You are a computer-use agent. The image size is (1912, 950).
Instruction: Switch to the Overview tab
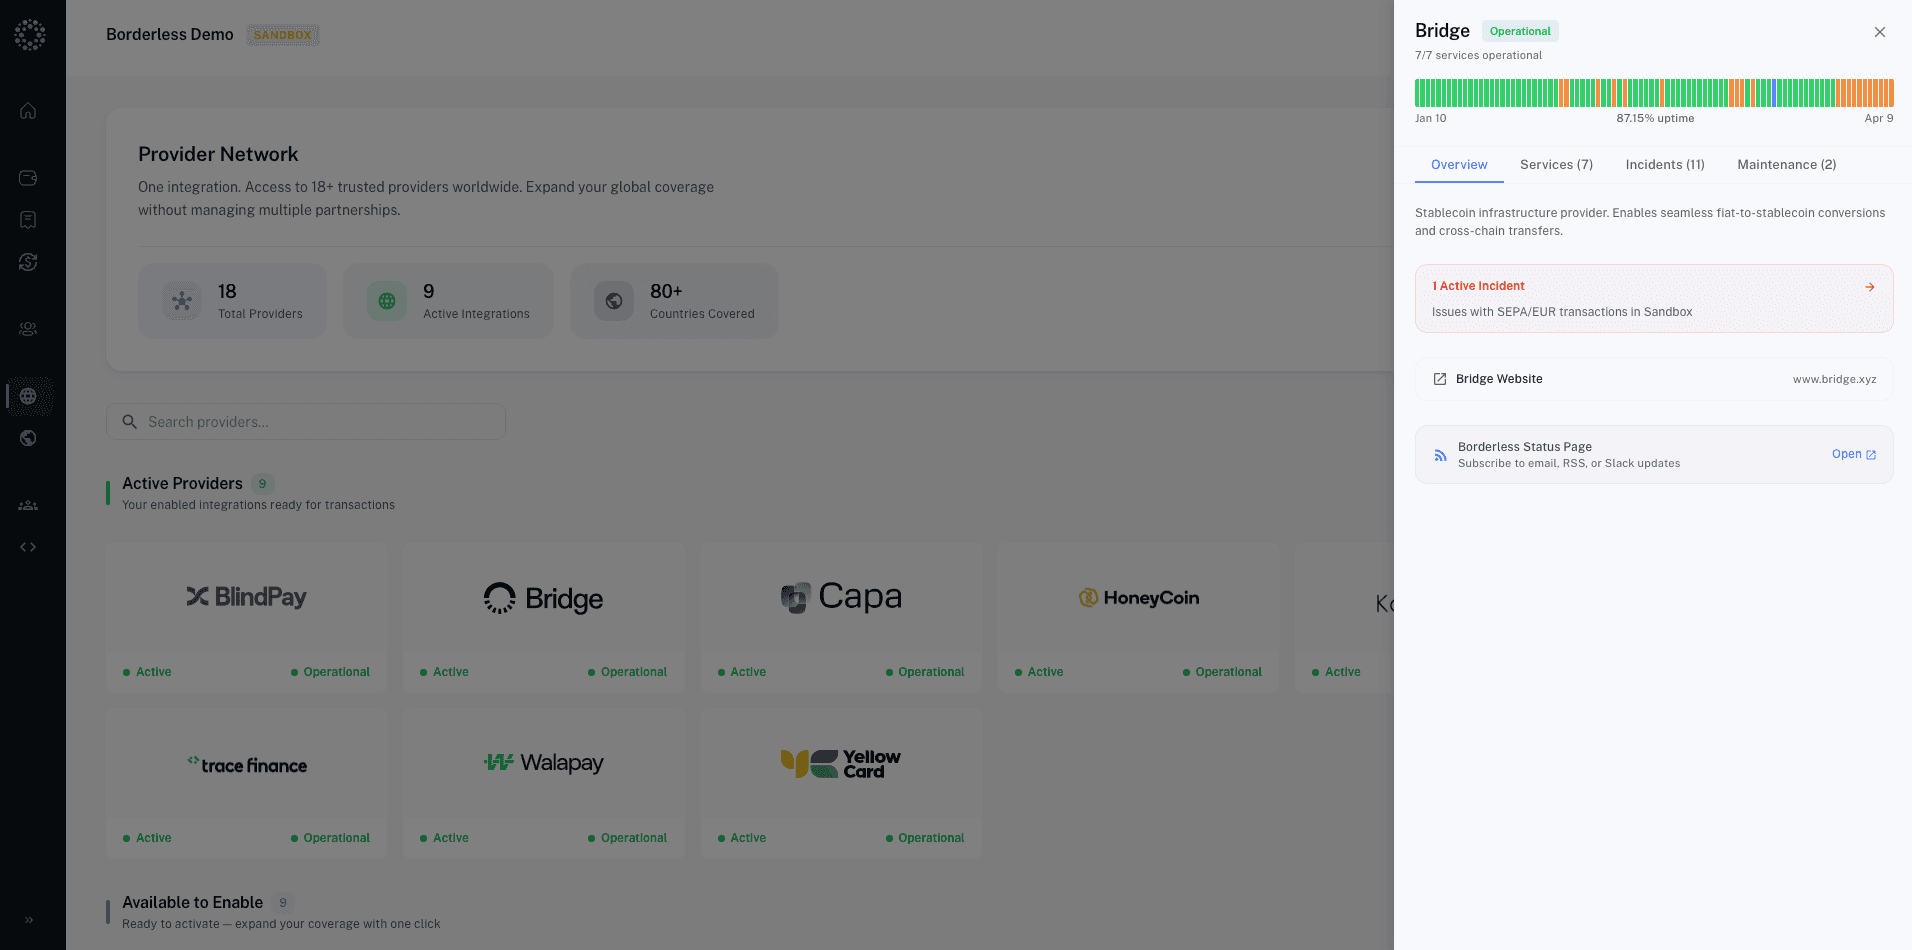1459,165
